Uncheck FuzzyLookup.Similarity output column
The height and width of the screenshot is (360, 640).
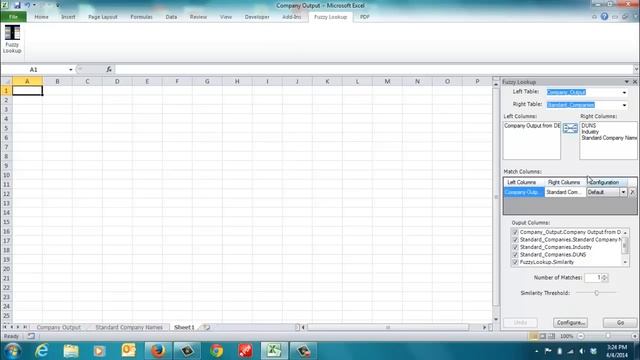click(x=515, y=262)
